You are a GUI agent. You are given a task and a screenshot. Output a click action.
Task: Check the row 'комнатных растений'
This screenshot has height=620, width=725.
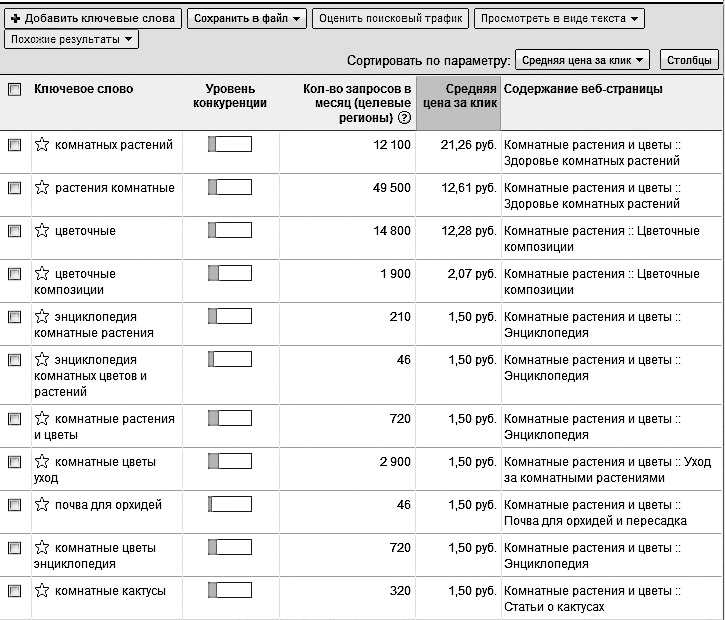click(15, 145)
